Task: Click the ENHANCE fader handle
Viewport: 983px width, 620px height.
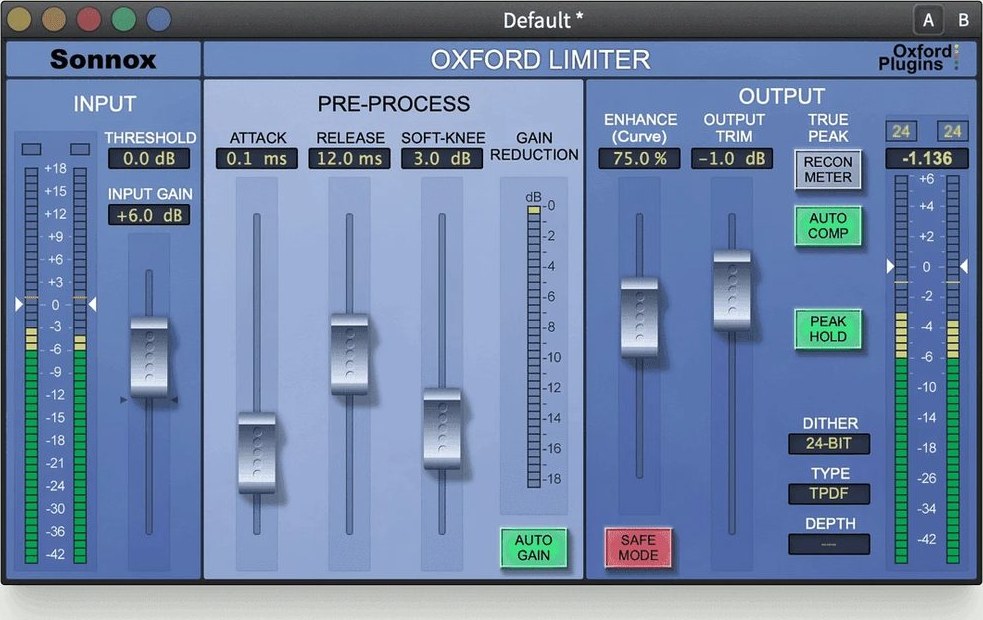Action: point(639,318)
